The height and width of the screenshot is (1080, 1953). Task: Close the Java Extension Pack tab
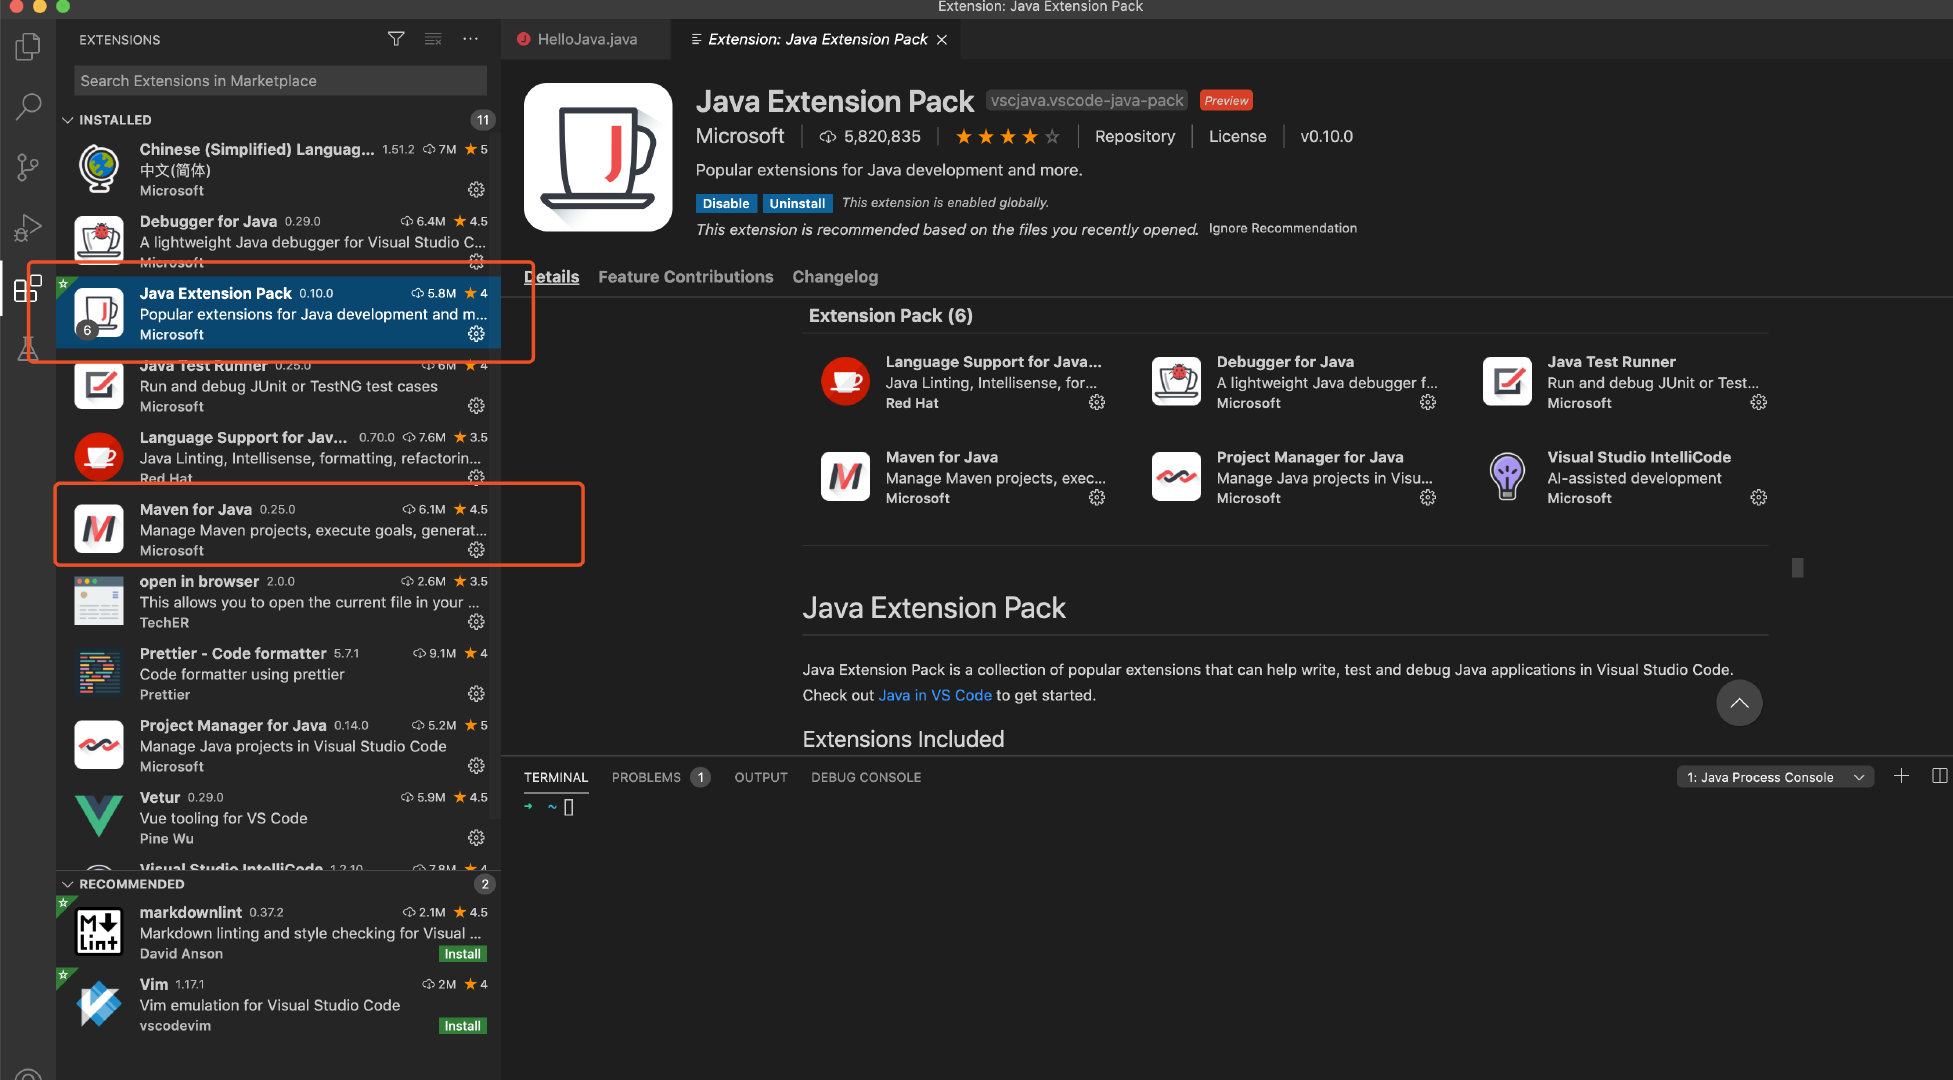941,40
